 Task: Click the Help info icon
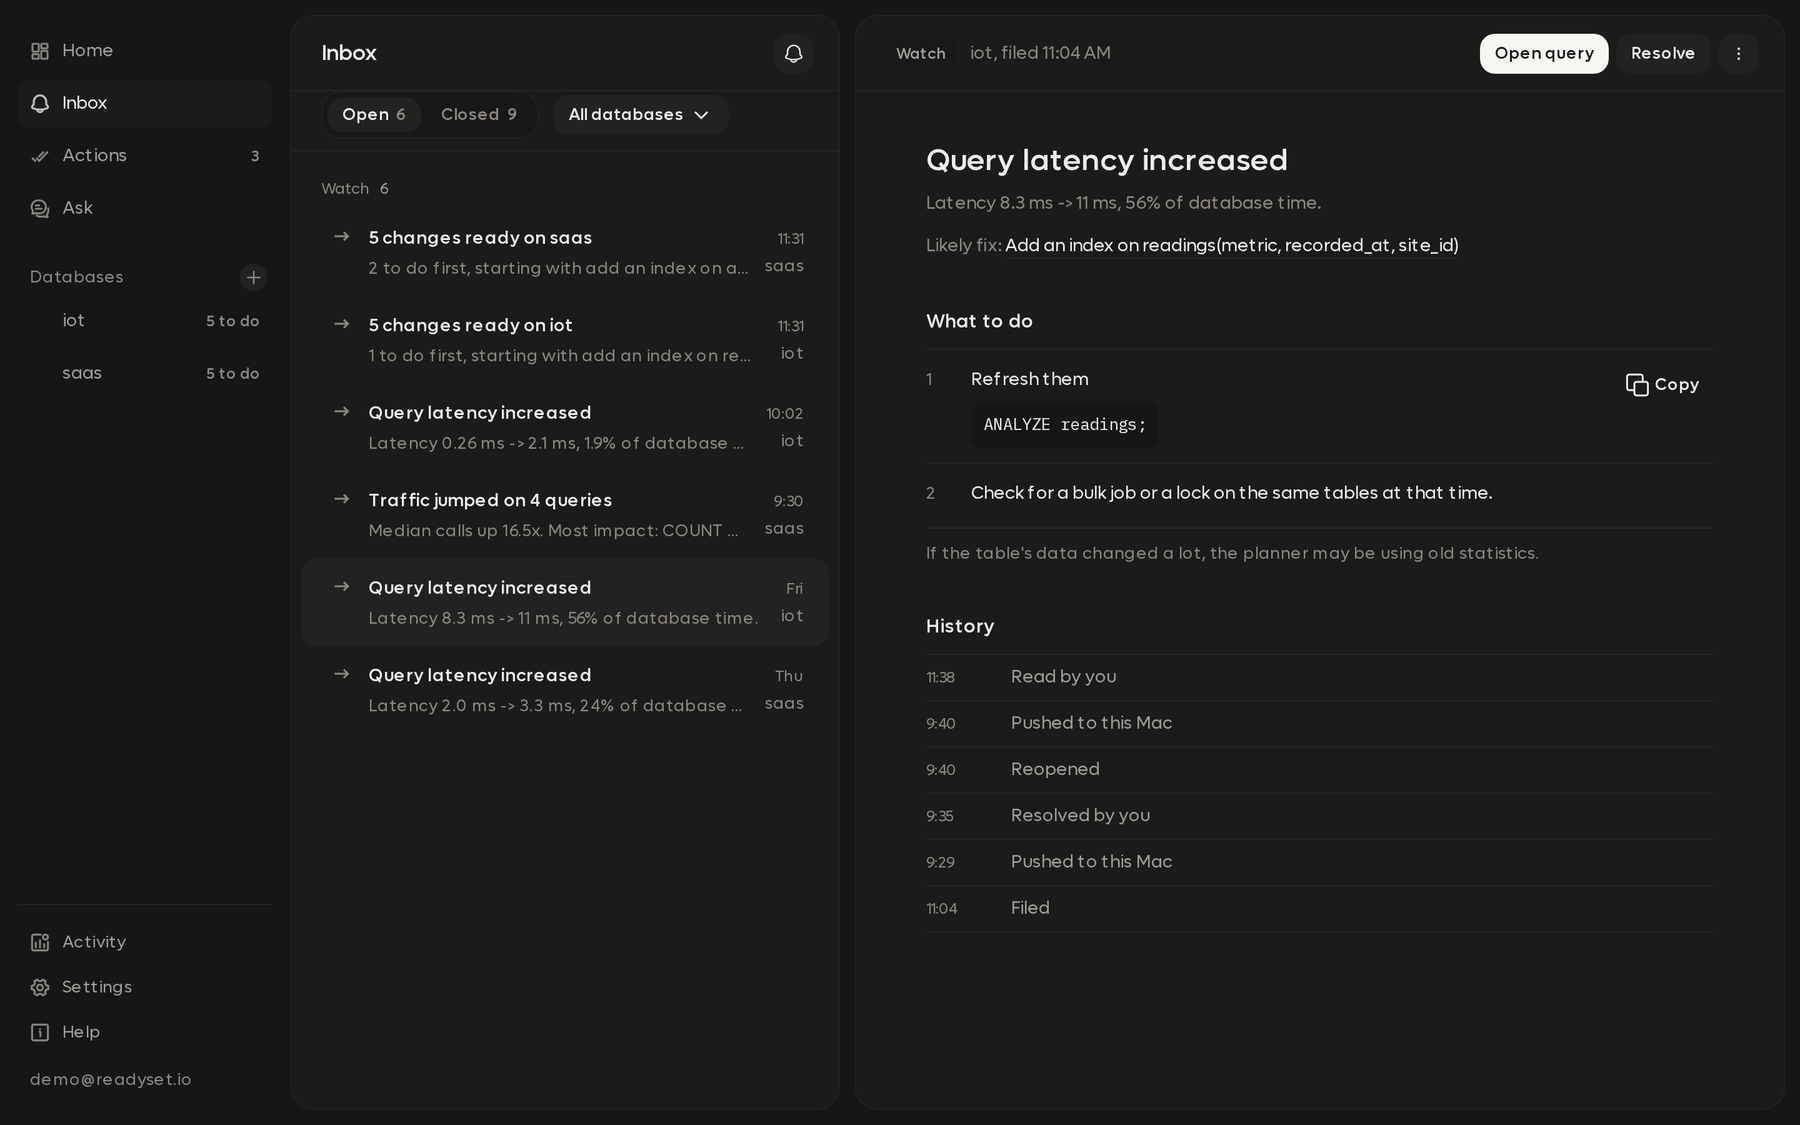click(x=40, y=1032)
